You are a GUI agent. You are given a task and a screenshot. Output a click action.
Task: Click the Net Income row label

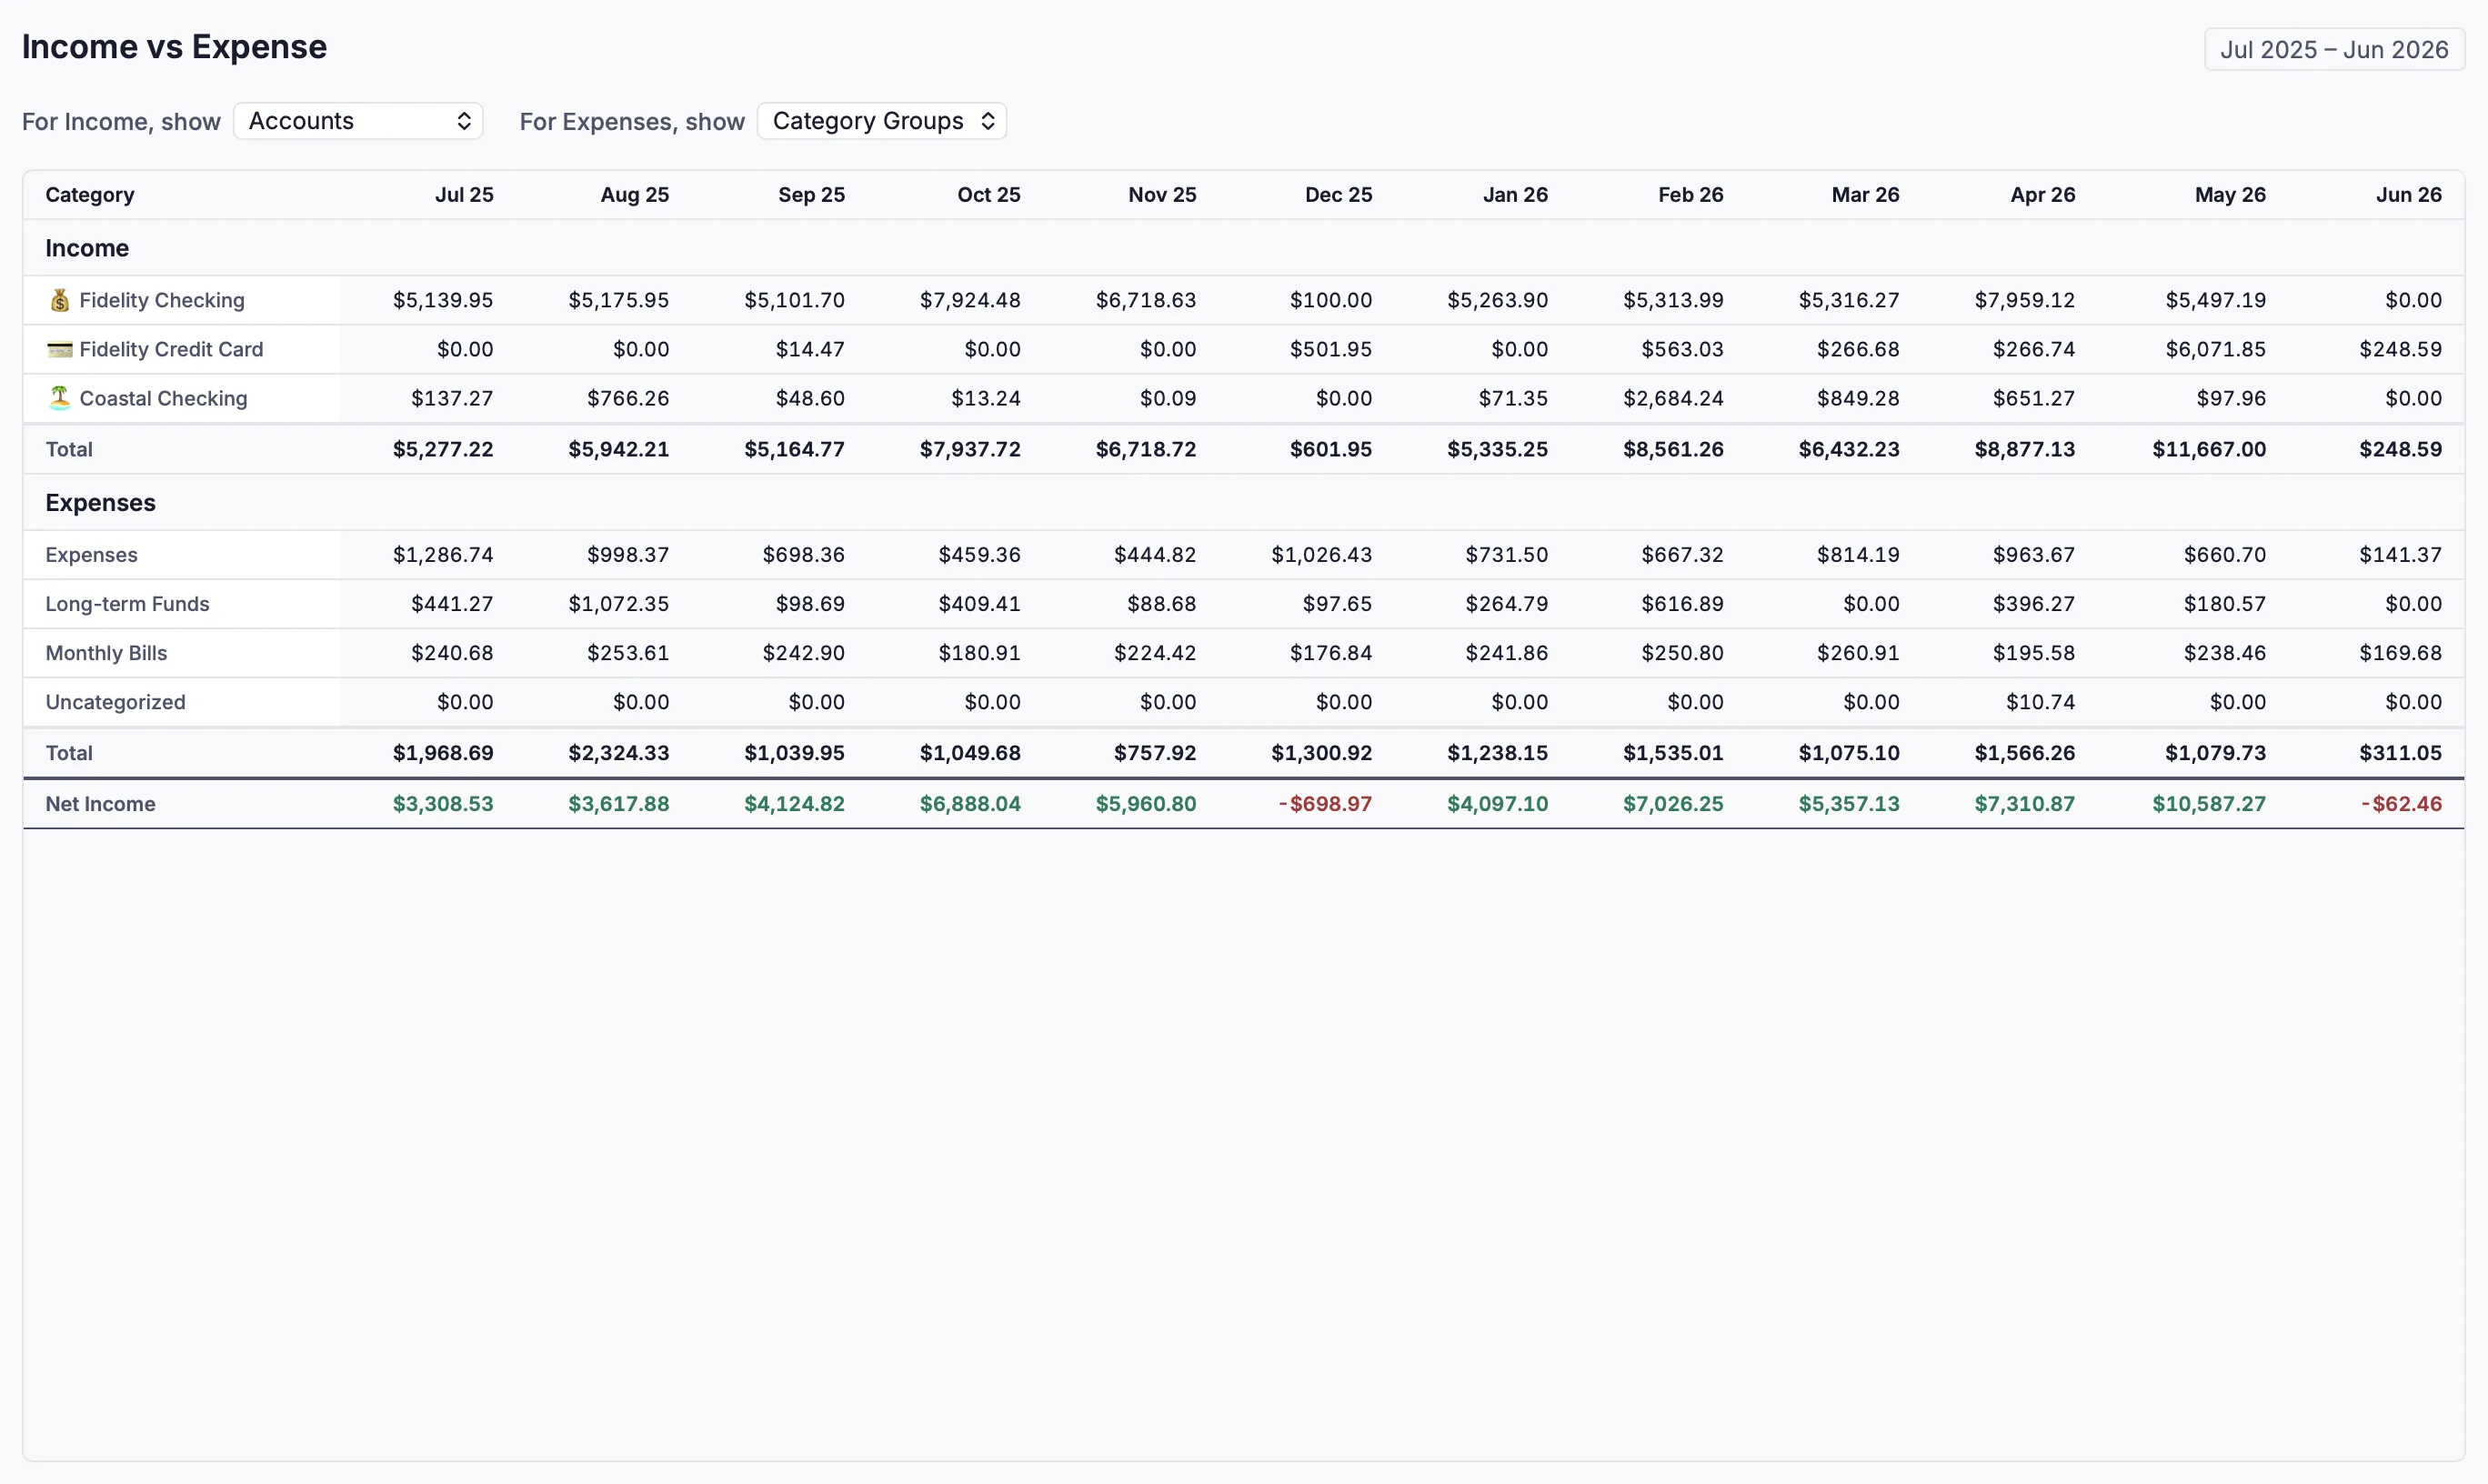coord(100,804)
